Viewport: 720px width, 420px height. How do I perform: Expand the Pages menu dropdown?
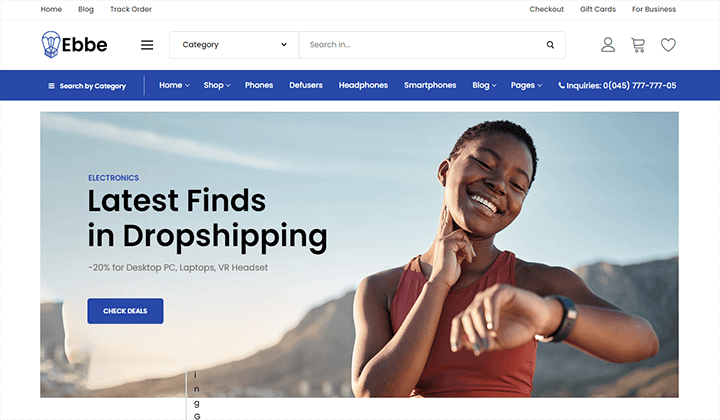[527, 85]
